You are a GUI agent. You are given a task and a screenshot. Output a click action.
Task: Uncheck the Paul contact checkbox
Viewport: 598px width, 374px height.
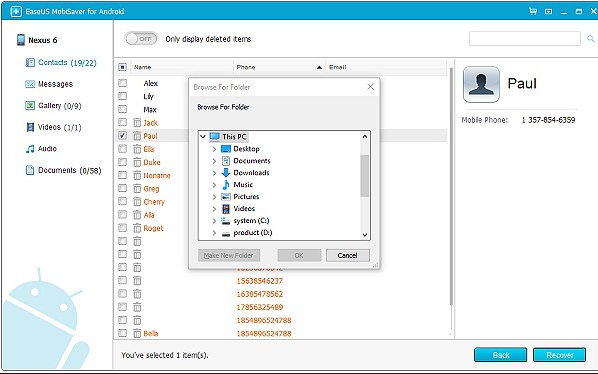pos(122,135)
